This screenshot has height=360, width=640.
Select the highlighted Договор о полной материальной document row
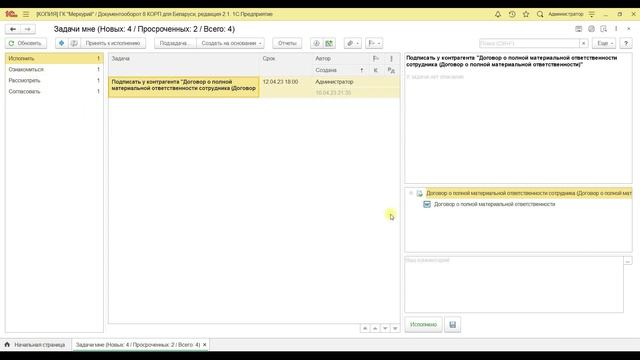(529, 193)
